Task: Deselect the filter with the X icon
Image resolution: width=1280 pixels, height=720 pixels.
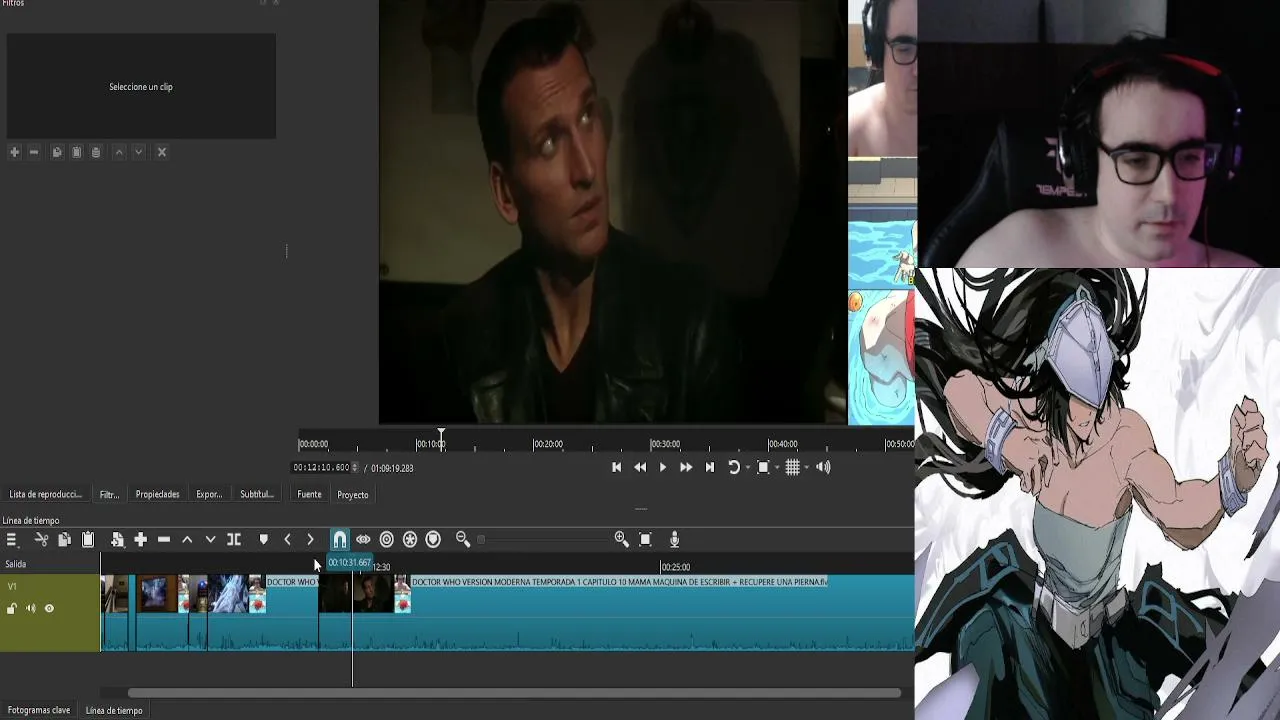Action: point(162,152)
